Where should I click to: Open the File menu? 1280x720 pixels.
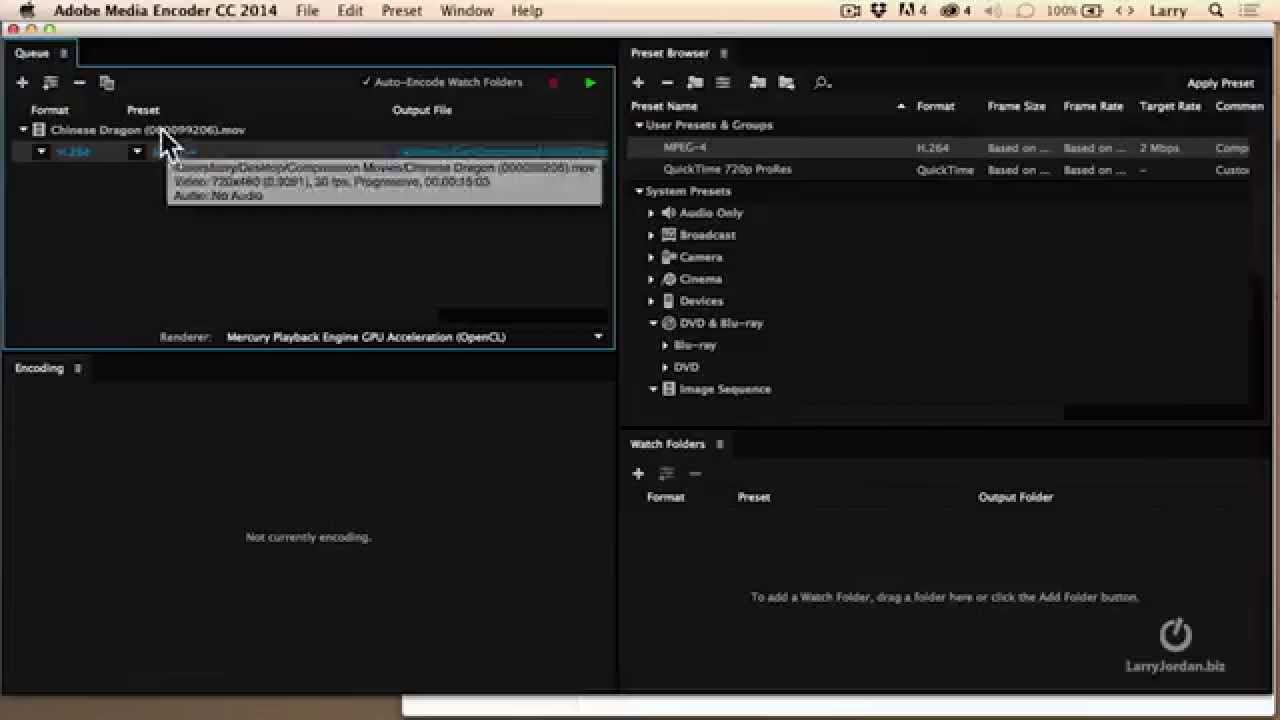pos(307,11)
